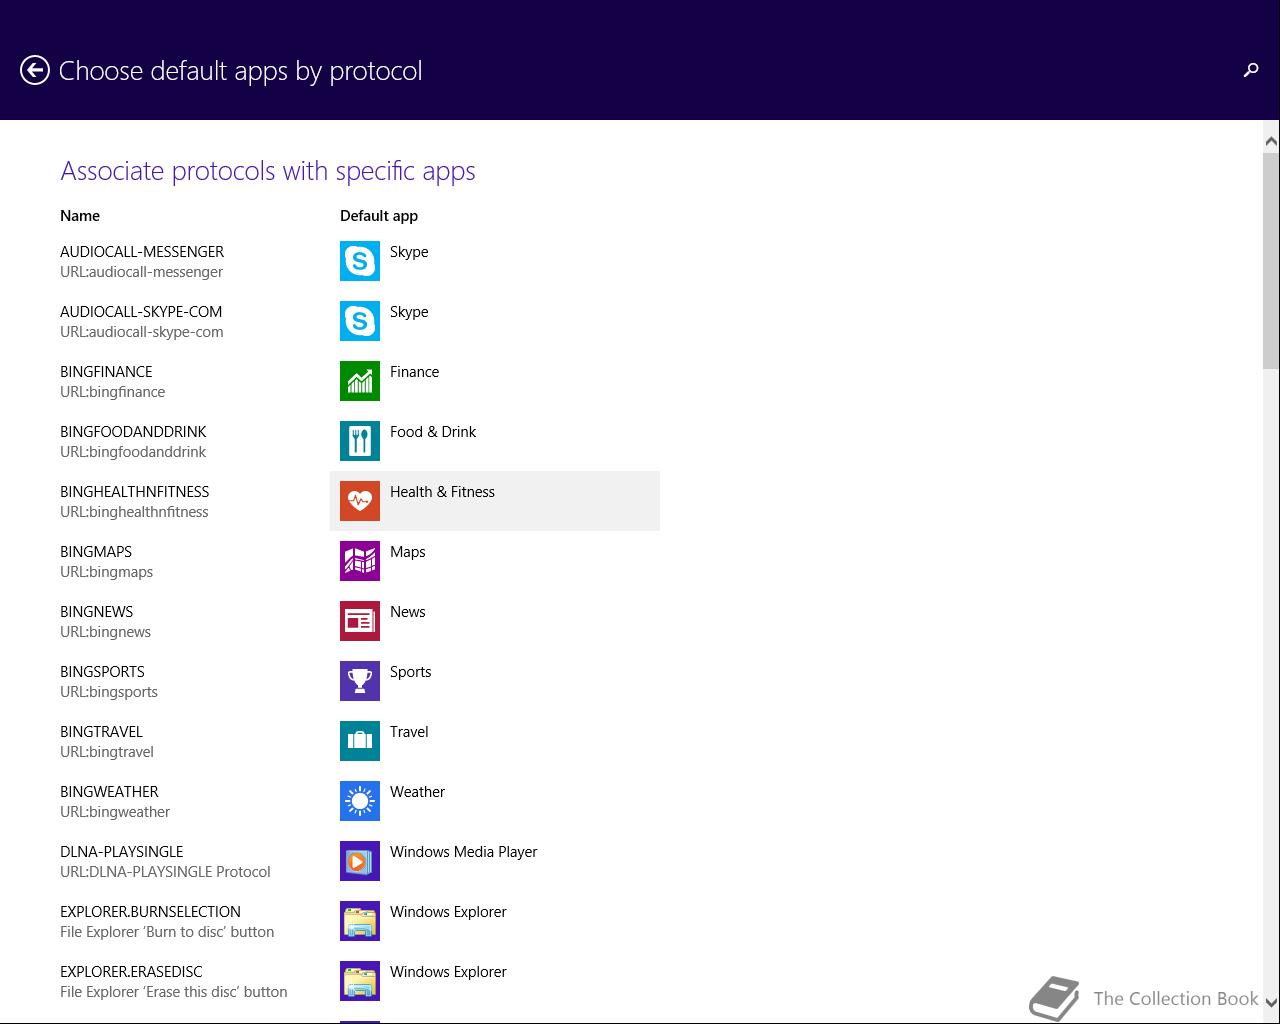Viewport: 1280px width, 1024px height.
Task: Click the EXPLORER.ERASEDISC protocol name
Action: [x=131, y=972]
